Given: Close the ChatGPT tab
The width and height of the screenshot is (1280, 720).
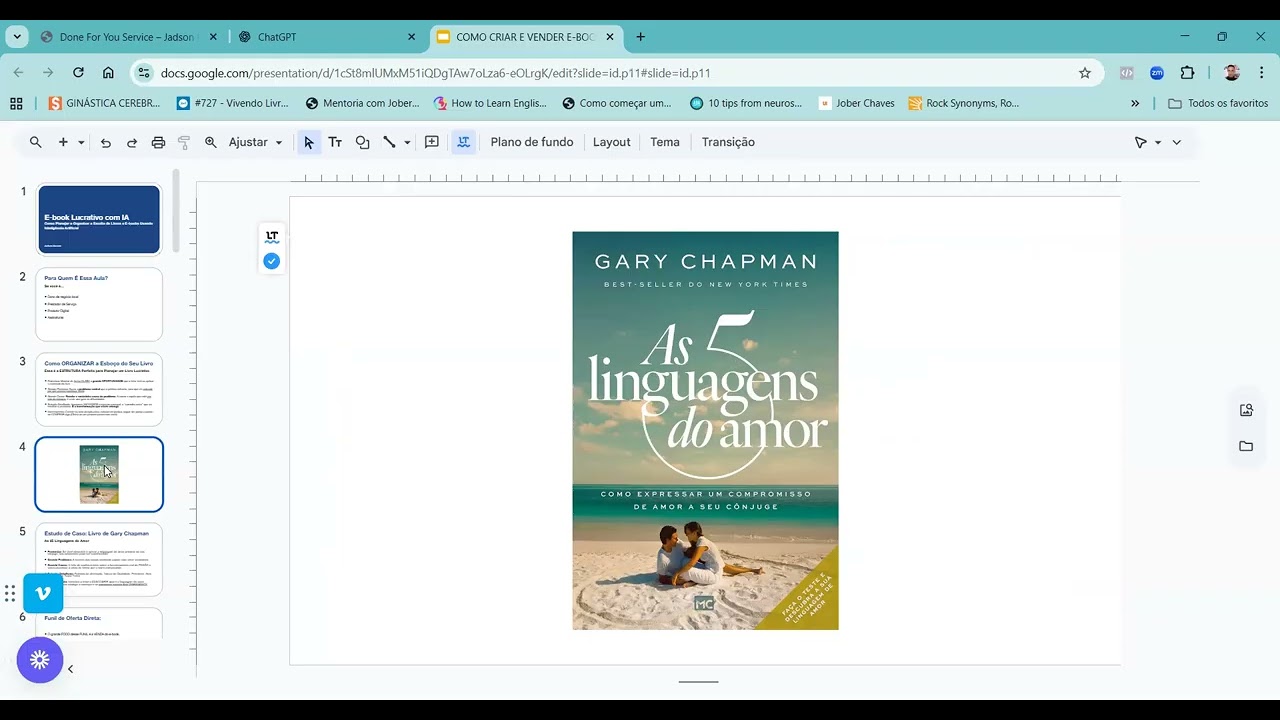Looking at the screenshot, I should pyautogui.click(x=411, y=37).
